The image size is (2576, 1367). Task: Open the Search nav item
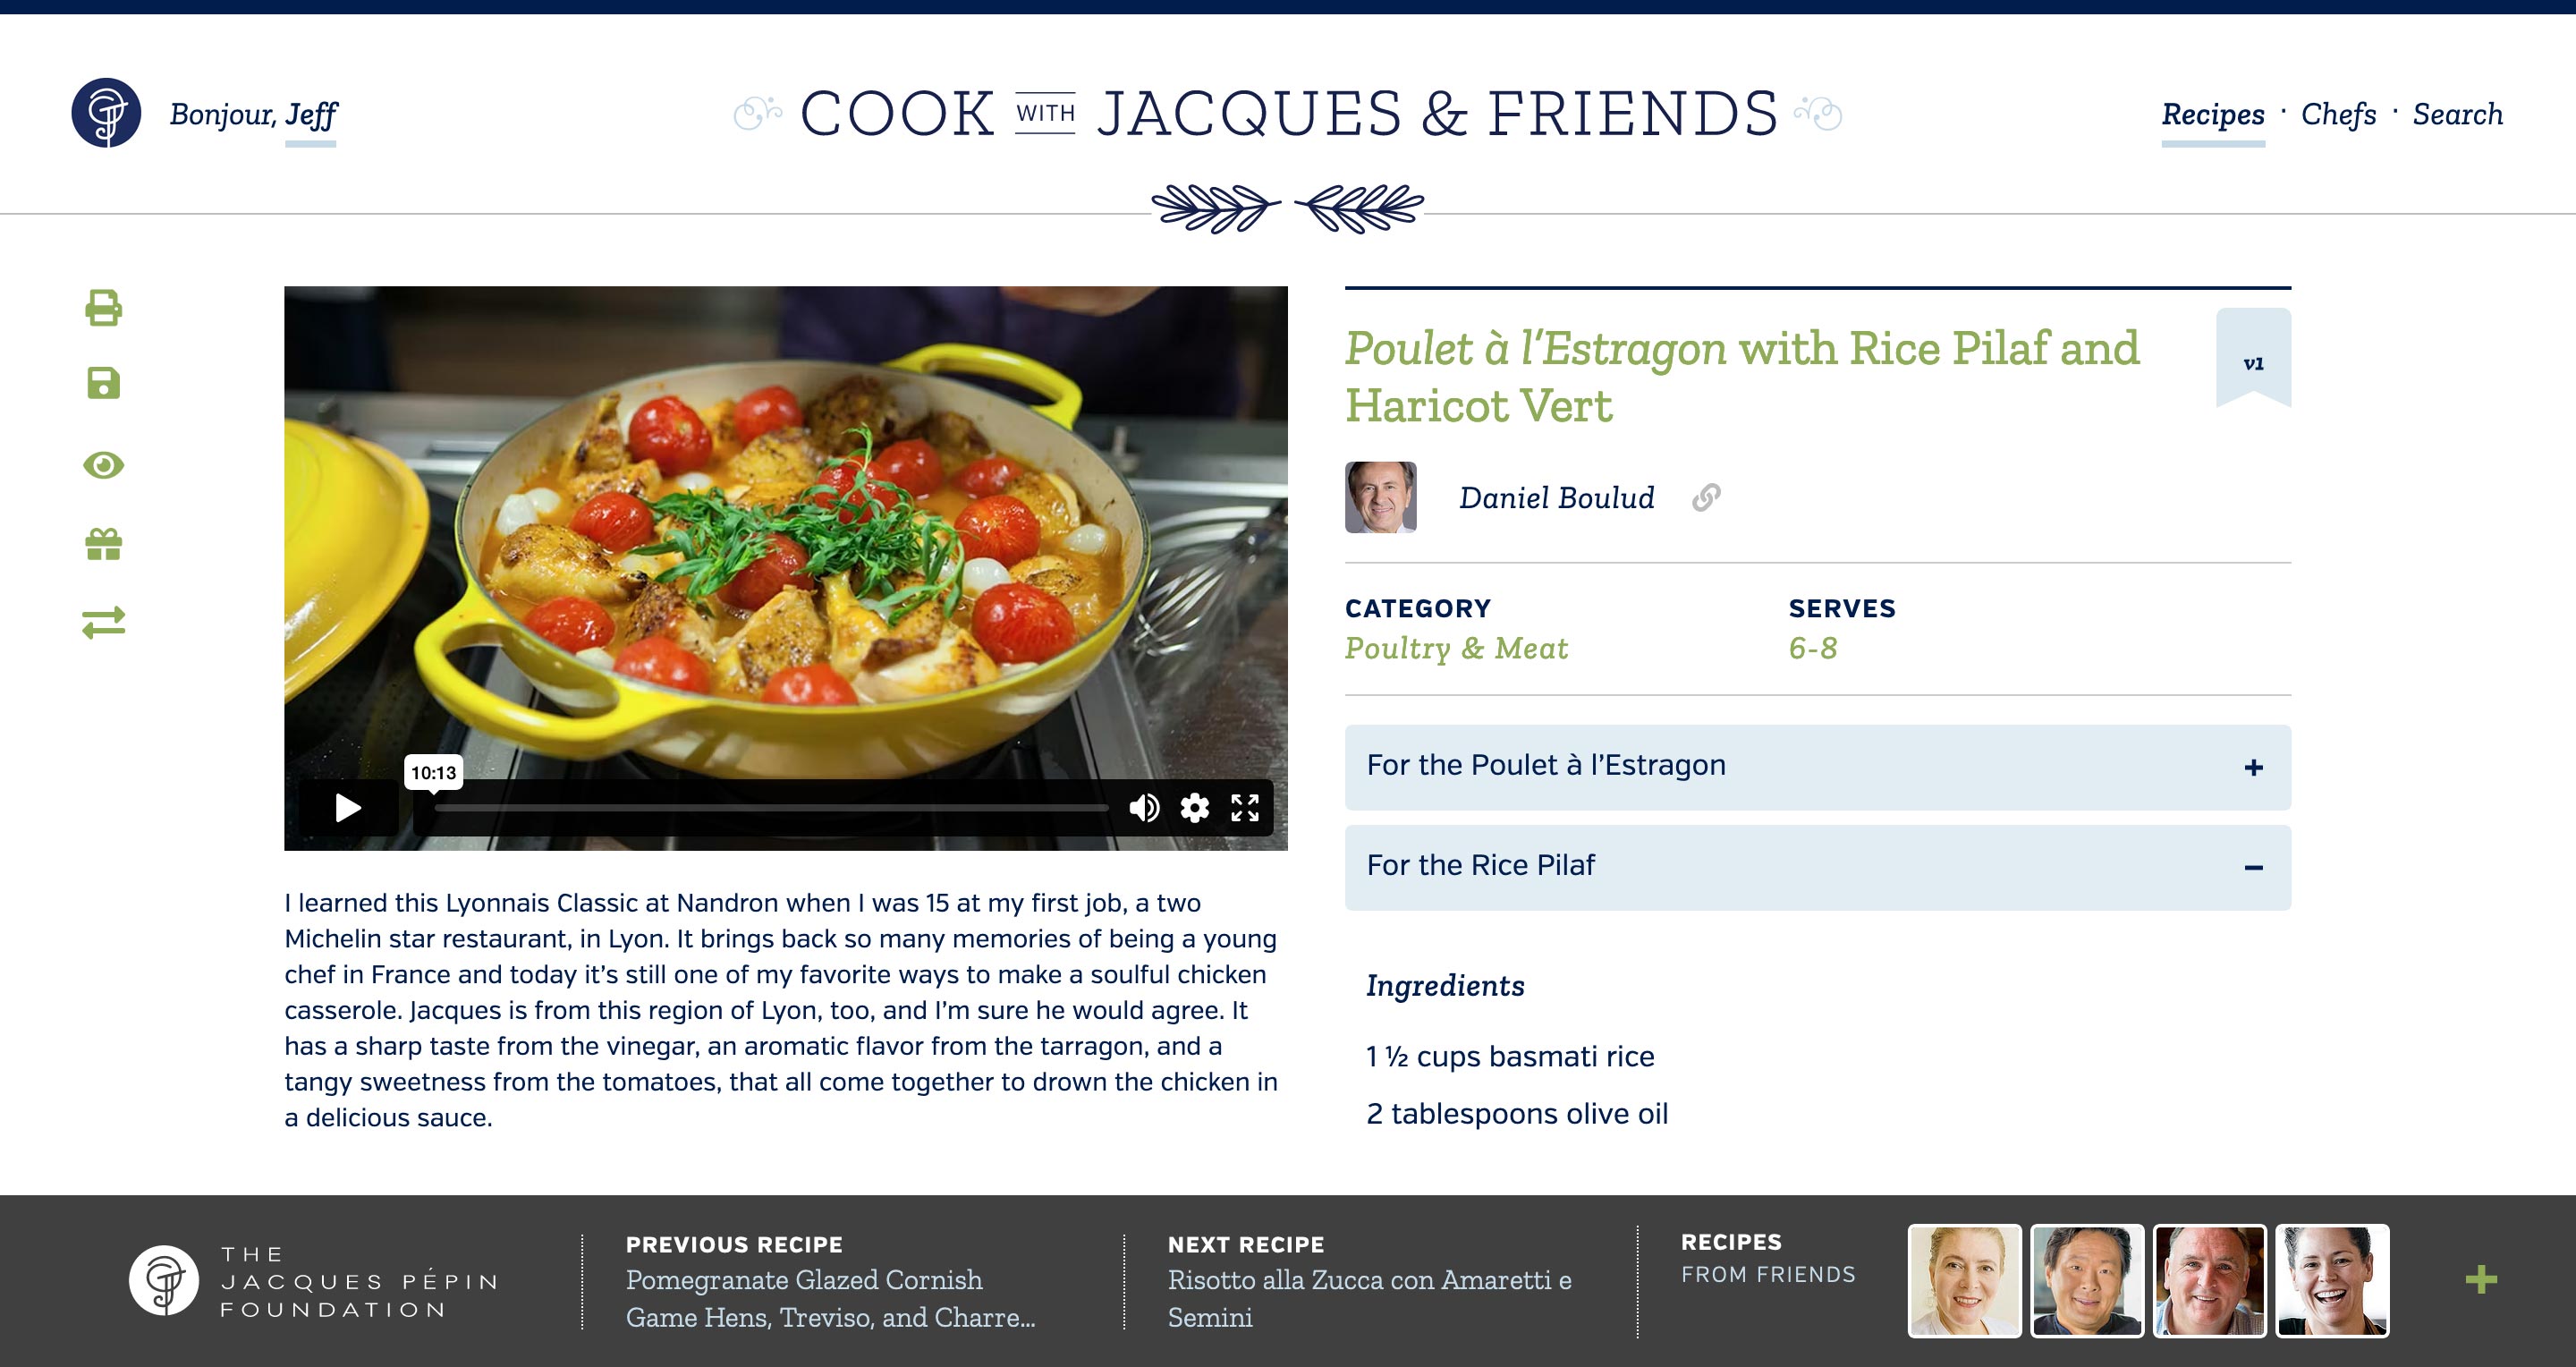2457,114
